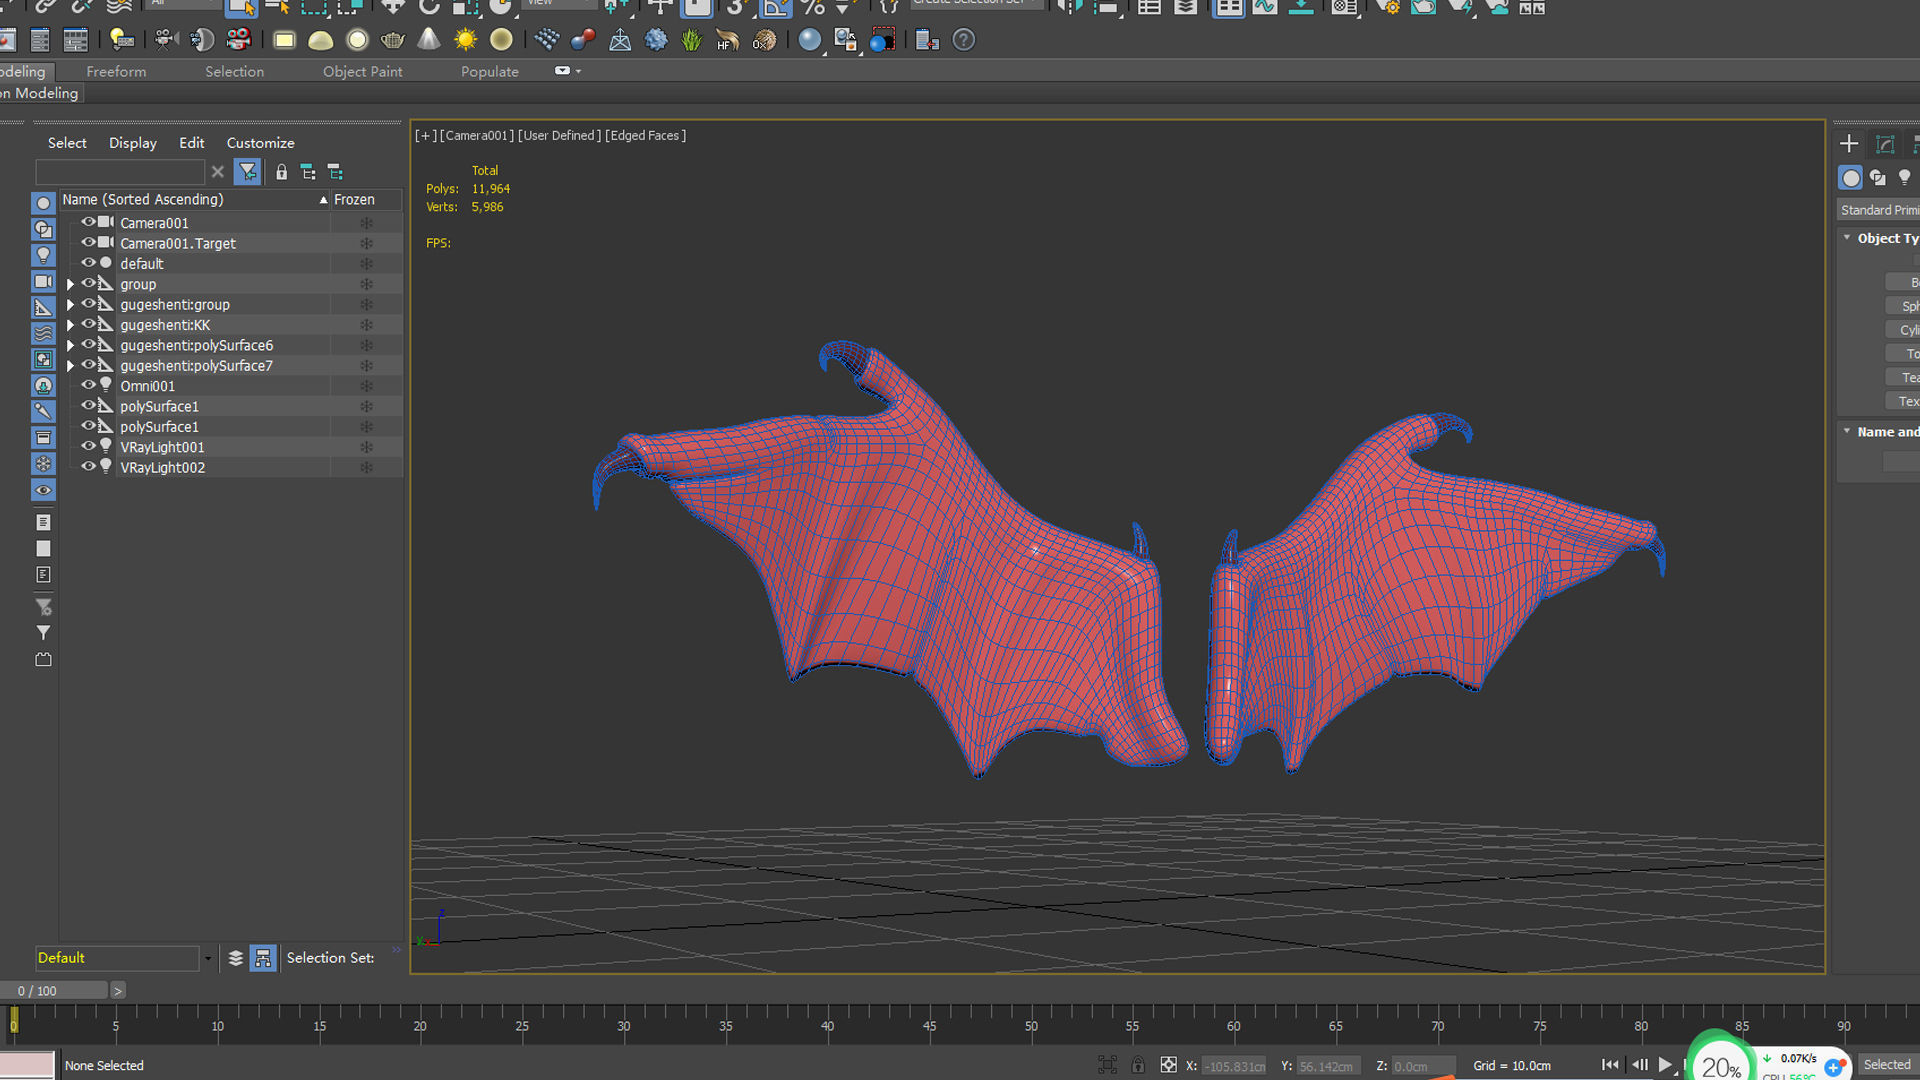Switch to the Populate ribbon tab

click(490, 72)
